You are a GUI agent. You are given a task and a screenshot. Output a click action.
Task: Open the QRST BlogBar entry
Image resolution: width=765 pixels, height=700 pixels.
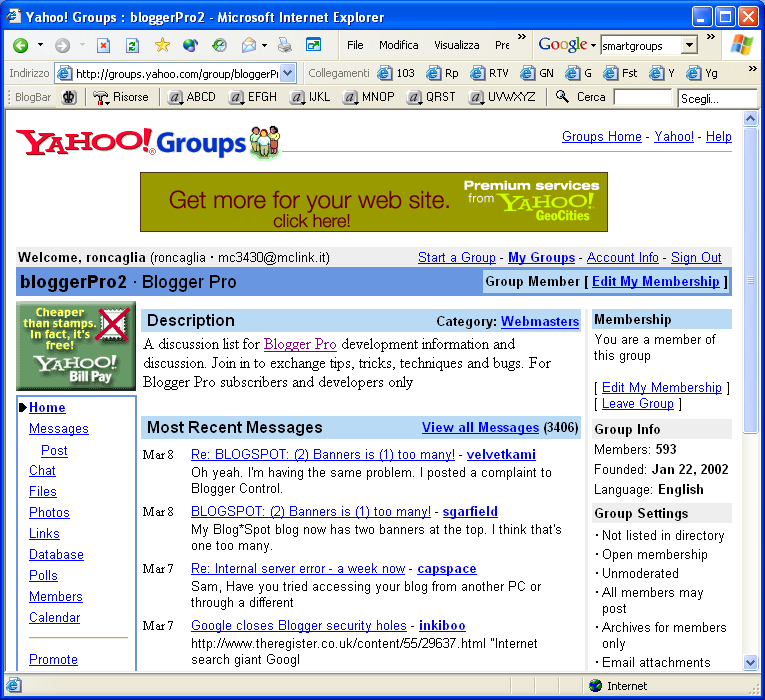click(x=431, y=97)
